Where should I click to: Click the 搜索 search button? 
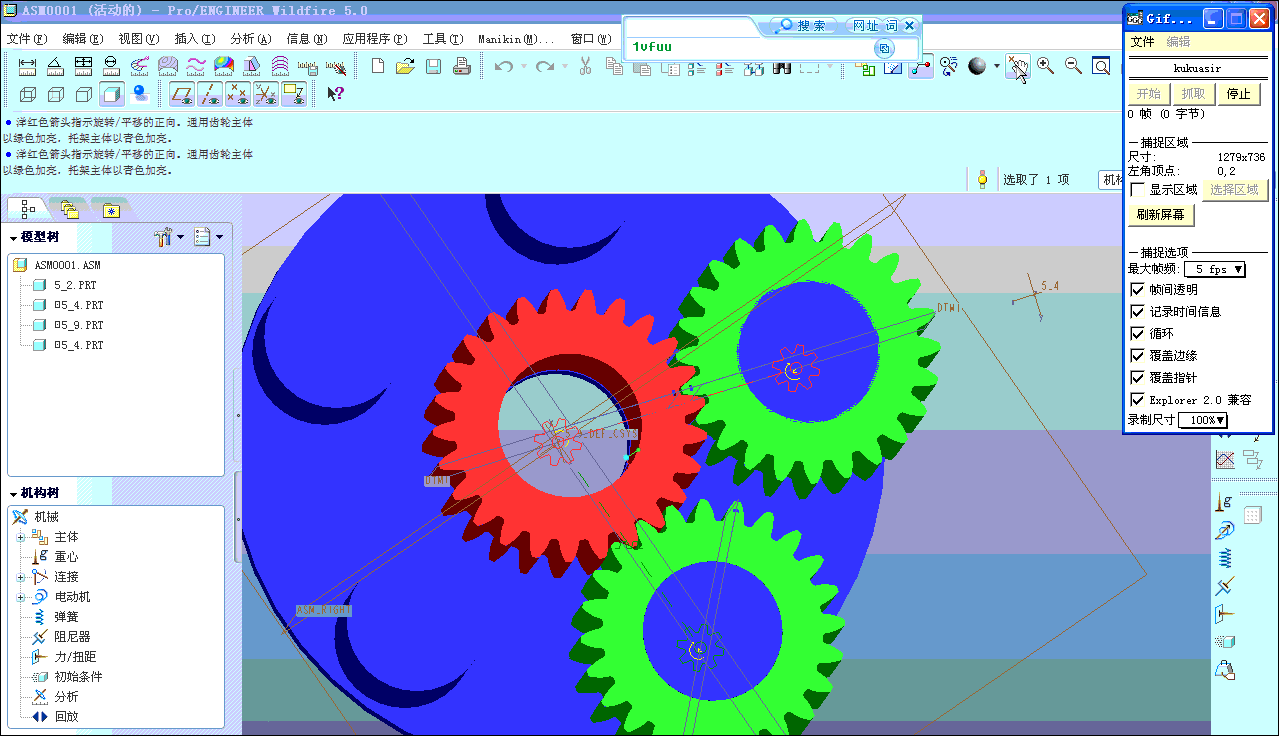click(x=802, y=26)
